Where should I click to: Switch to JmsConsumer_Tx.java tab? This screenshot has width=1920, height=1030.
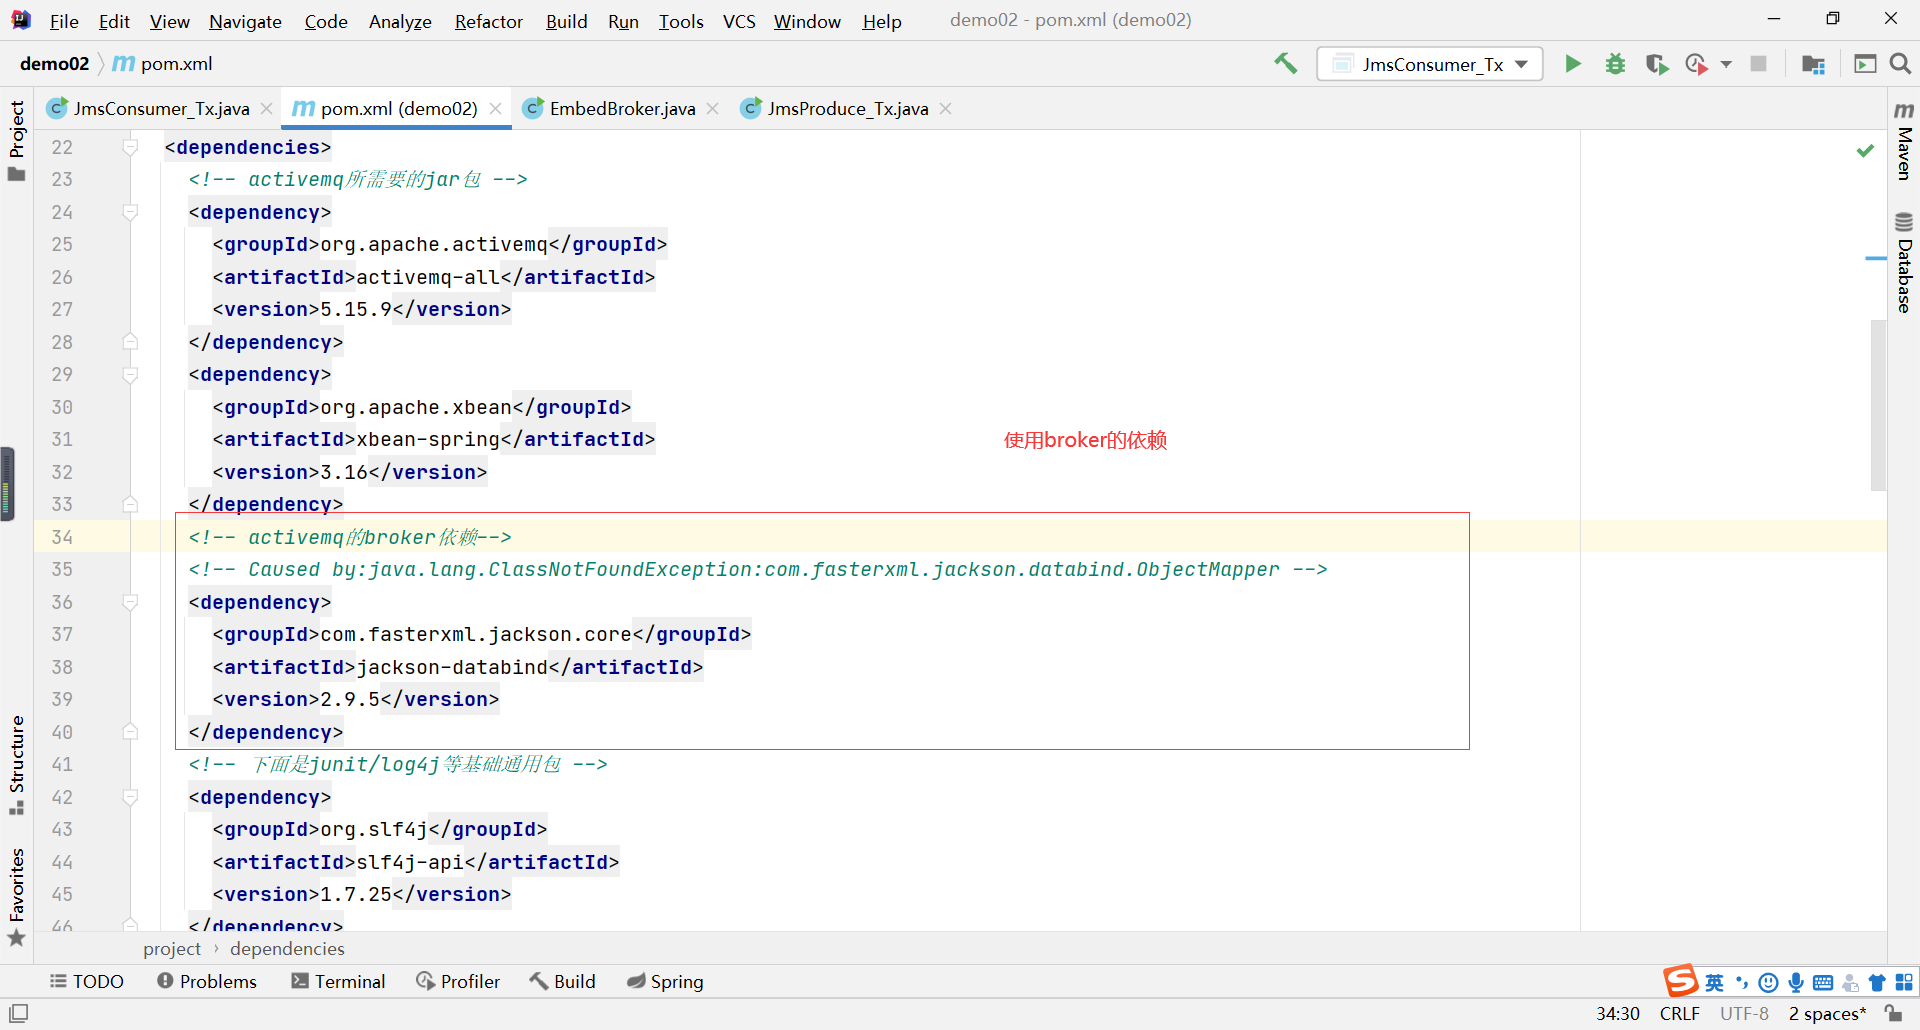[160, 108]
